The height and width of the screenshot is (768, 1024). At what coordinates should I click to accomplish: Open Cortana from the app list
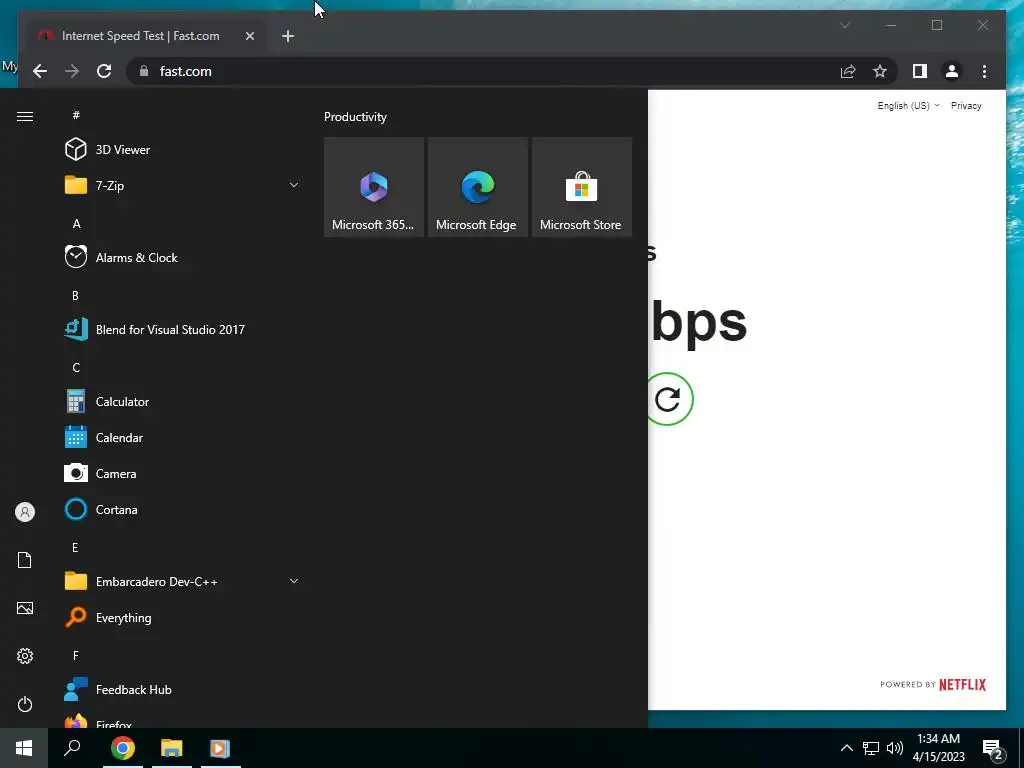(182, 509)
